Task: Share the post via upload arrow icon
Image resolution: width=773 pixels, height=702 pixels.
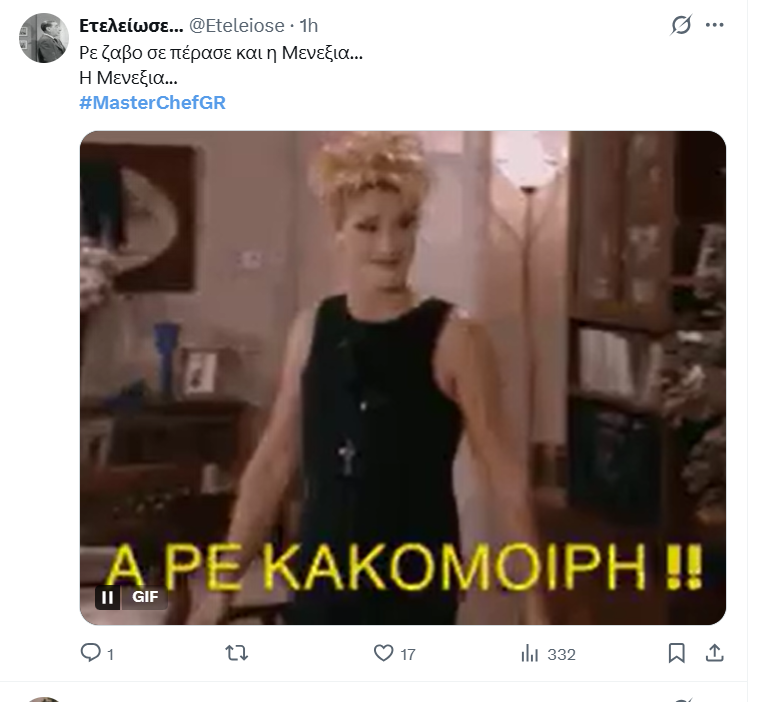Action: point(714,653)
